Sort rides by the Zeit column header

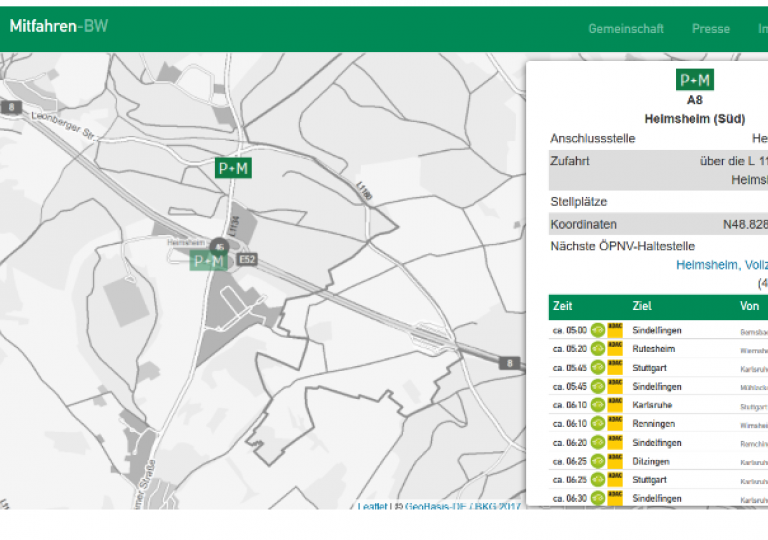(x=563, y=306)
